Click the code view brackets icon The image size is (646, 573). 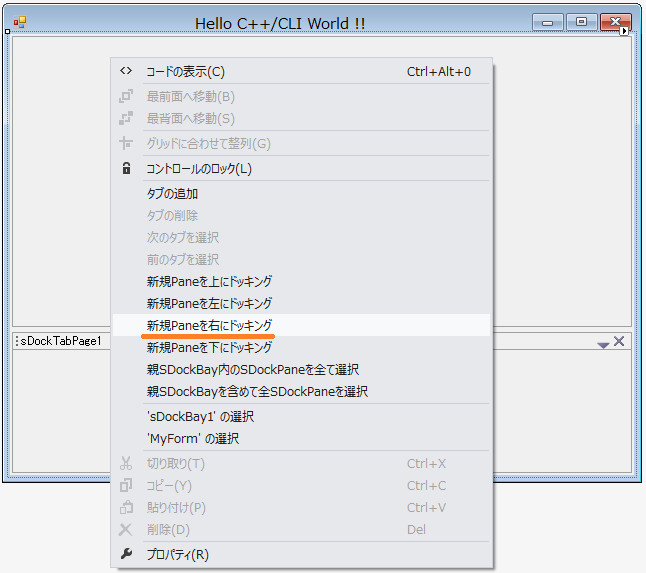(x=126, y=71)
